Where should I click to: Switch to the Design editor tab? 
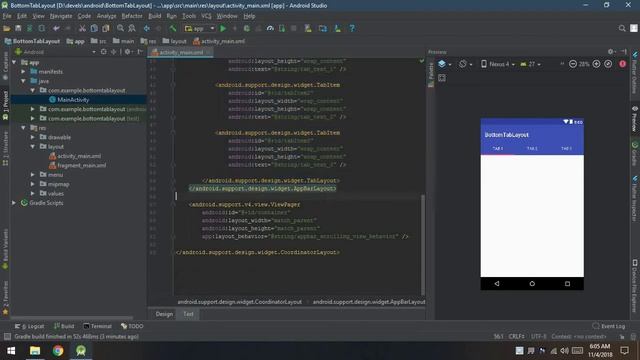[x=164, y=314]
